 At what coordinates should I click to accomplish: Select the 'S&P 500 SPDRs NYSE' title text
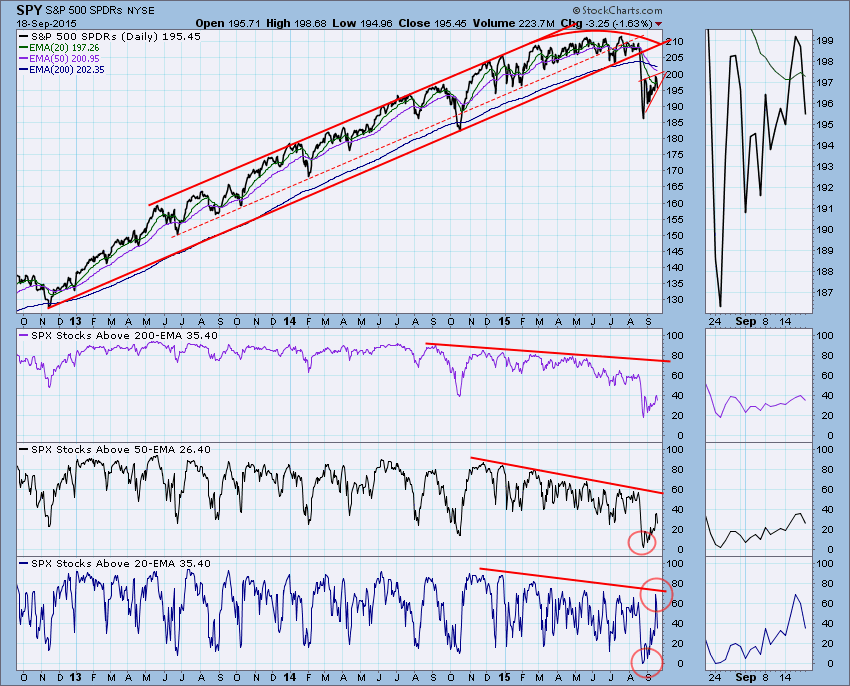point(100,11)
